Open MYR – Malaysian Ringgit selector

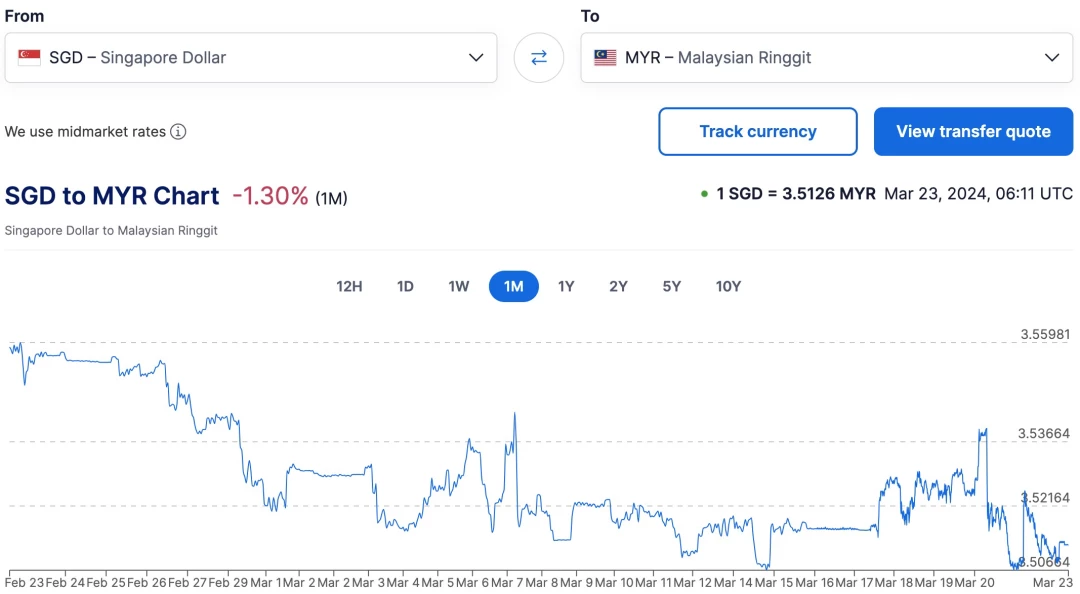(827, 57)
